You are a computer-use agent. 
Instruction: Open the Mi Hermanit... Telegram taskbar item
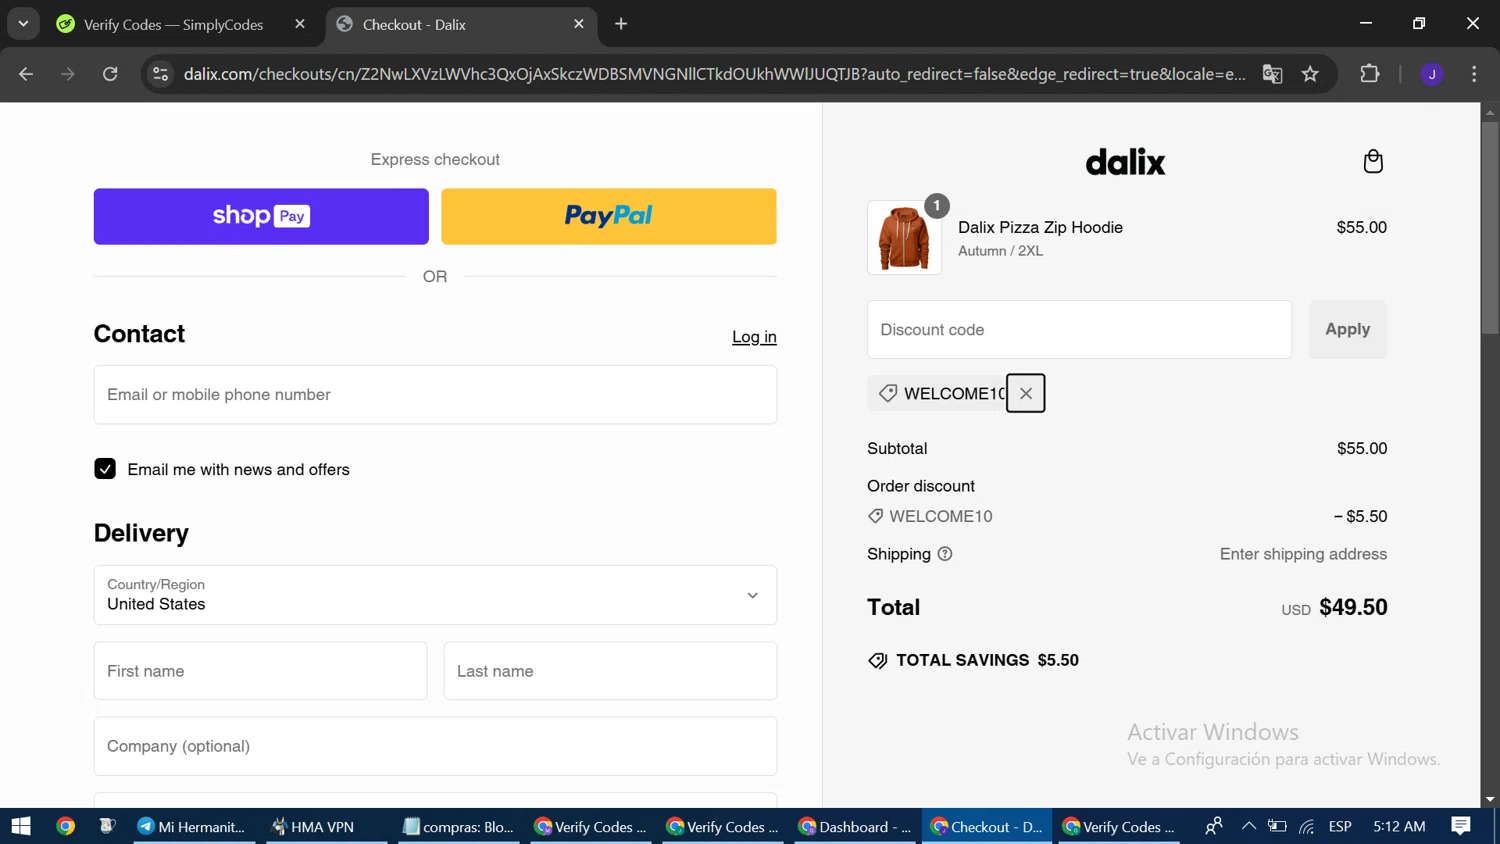191,826
